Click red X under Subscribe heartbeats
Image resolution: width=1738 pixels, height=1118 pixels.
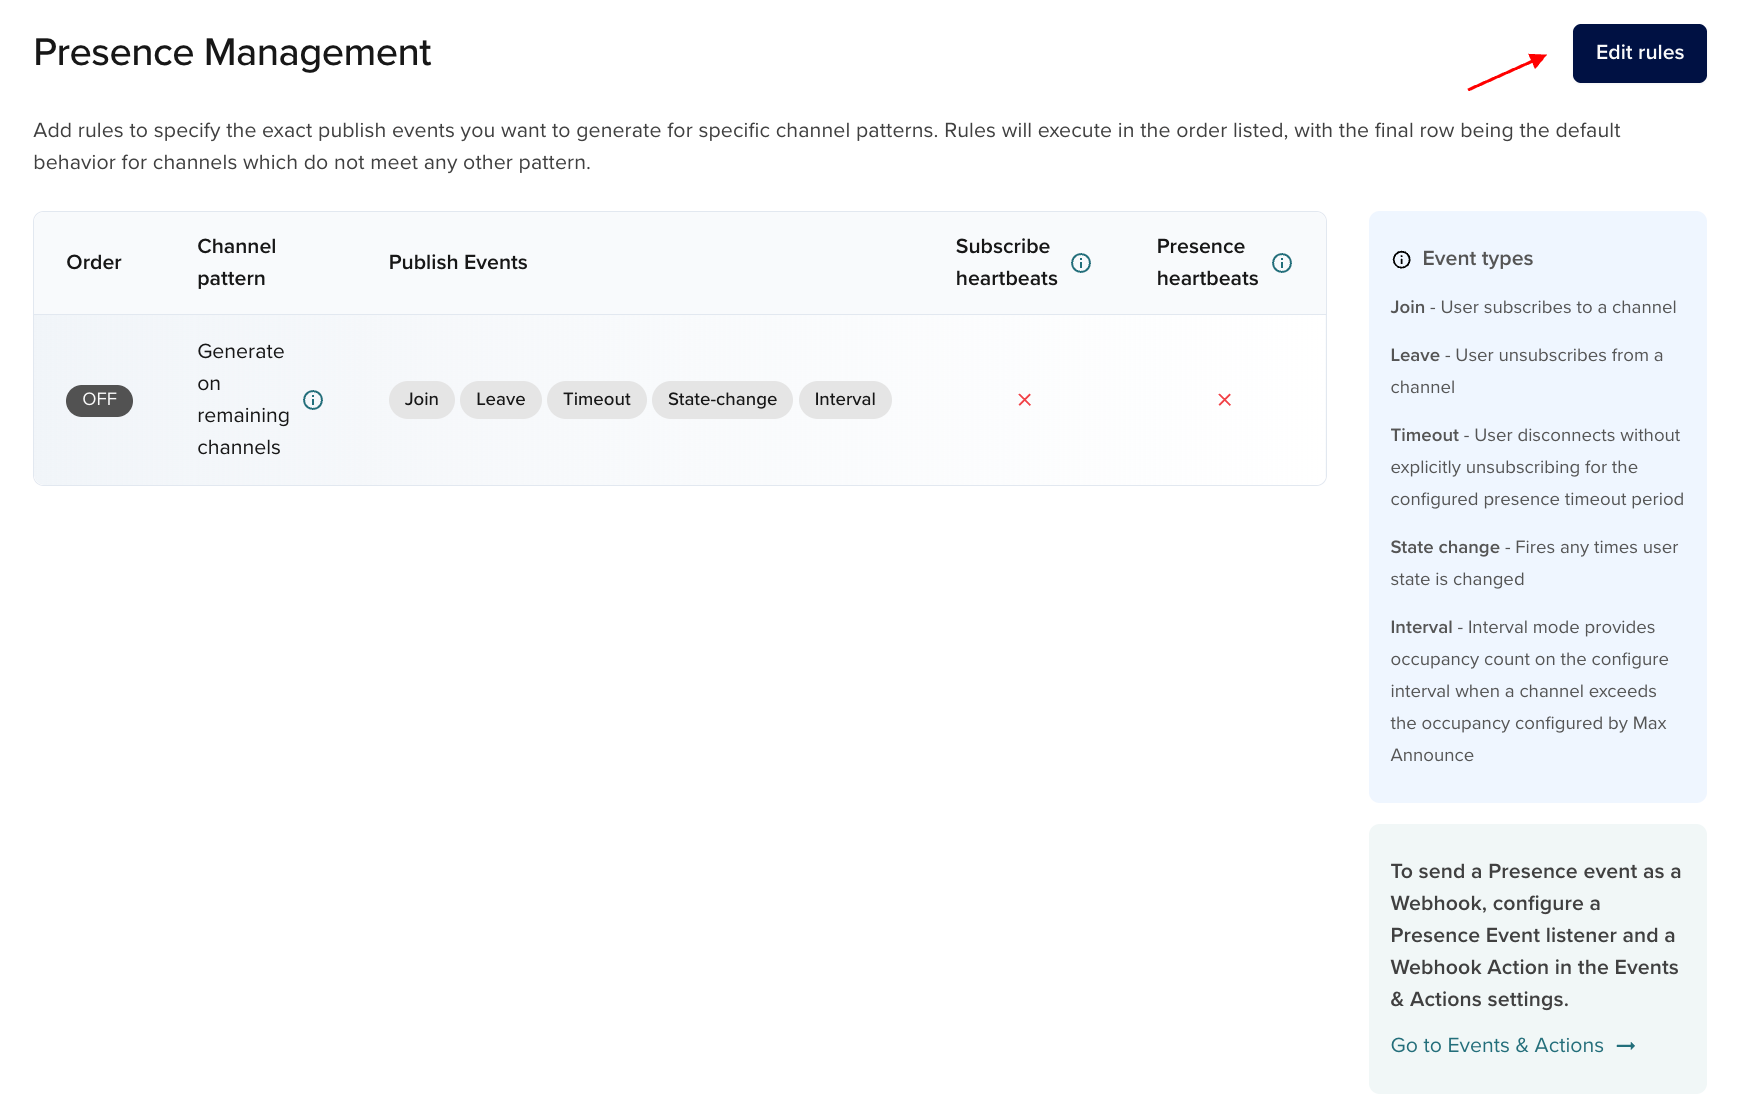click(x=1024, y=400)
